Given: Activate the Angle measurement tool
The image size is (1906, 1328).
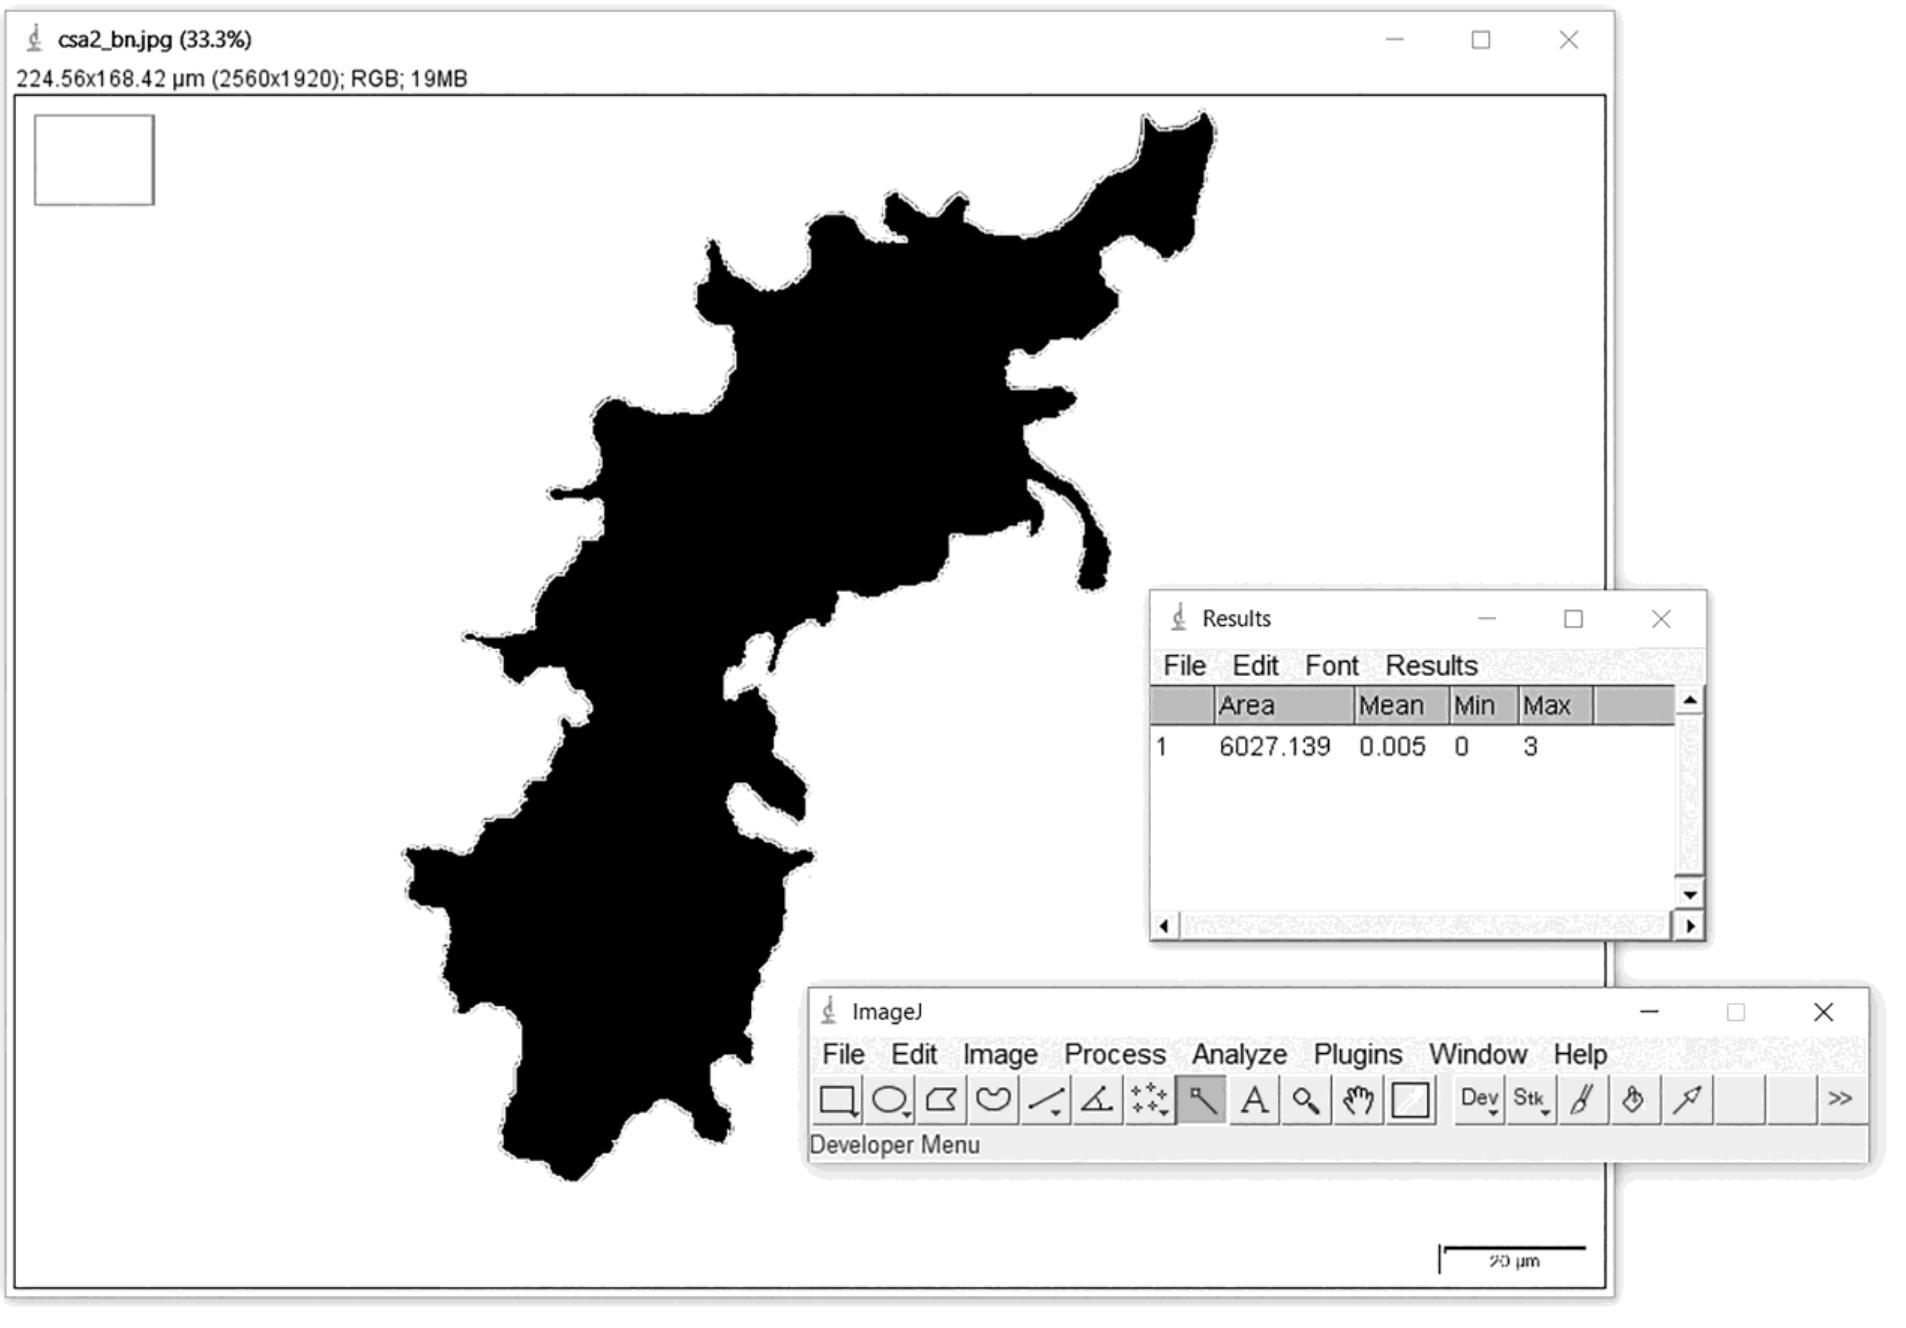Looking at the screenshot, I should pyautogui.click(x=1097, y=1100).
